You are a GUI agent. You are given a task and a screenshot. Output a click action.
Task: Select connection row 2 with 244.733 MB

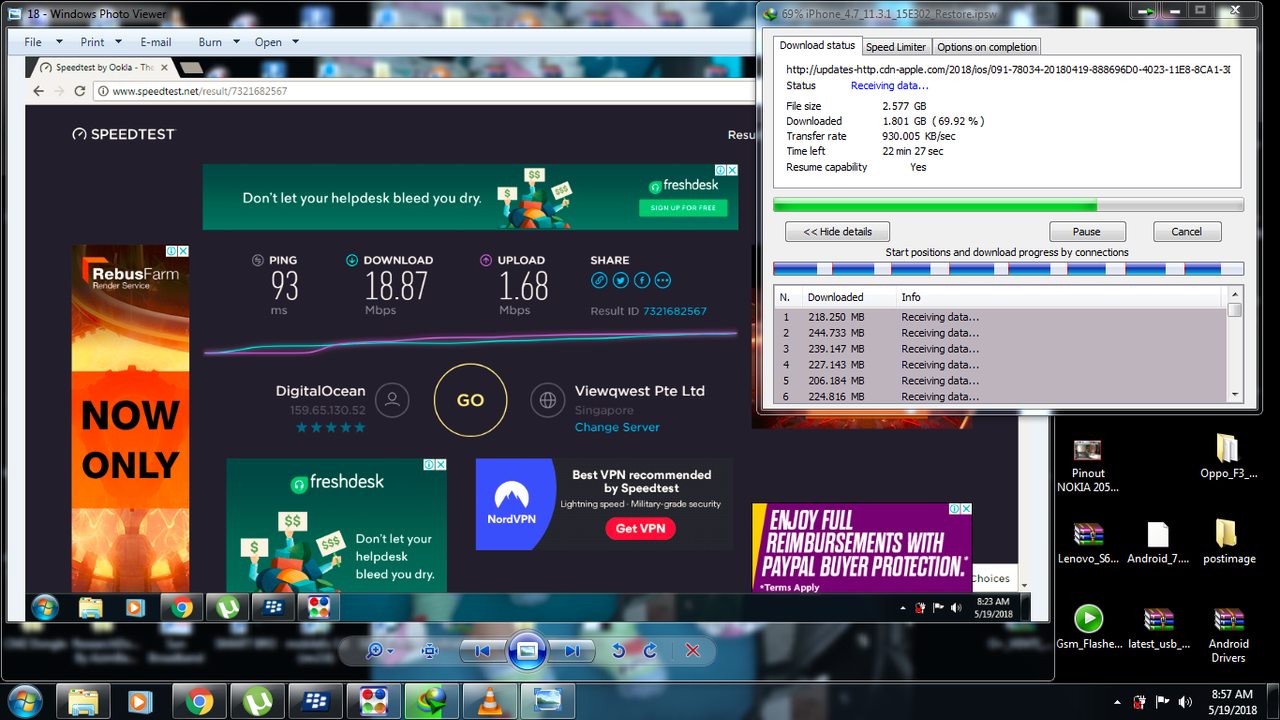pyautogui.click(x=1000, y=333)
